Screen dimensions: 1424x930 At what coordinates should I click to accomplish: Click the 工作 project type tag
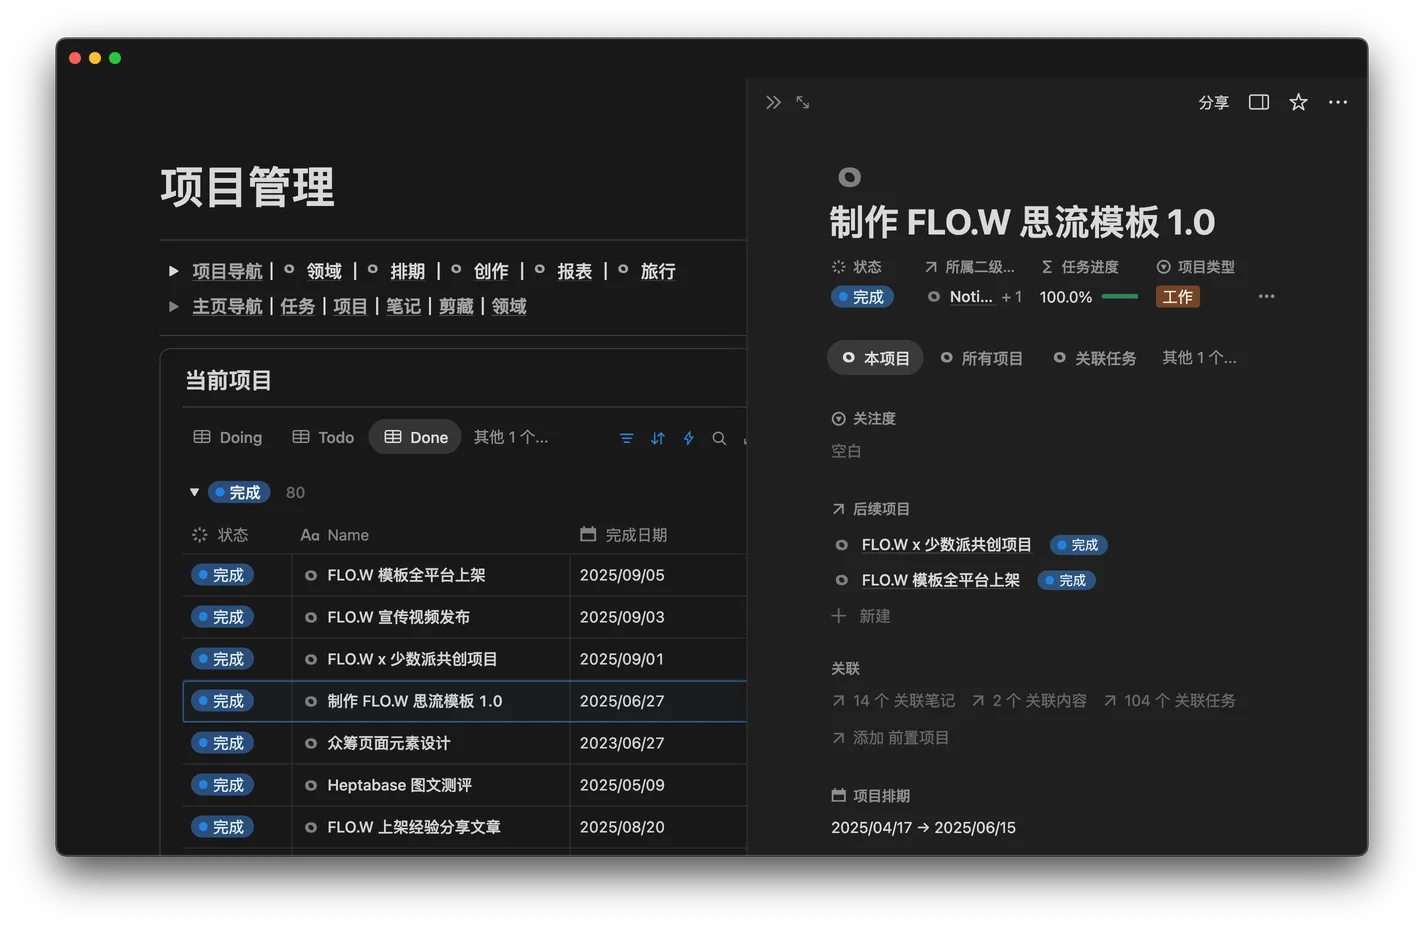click(1177, 296)
